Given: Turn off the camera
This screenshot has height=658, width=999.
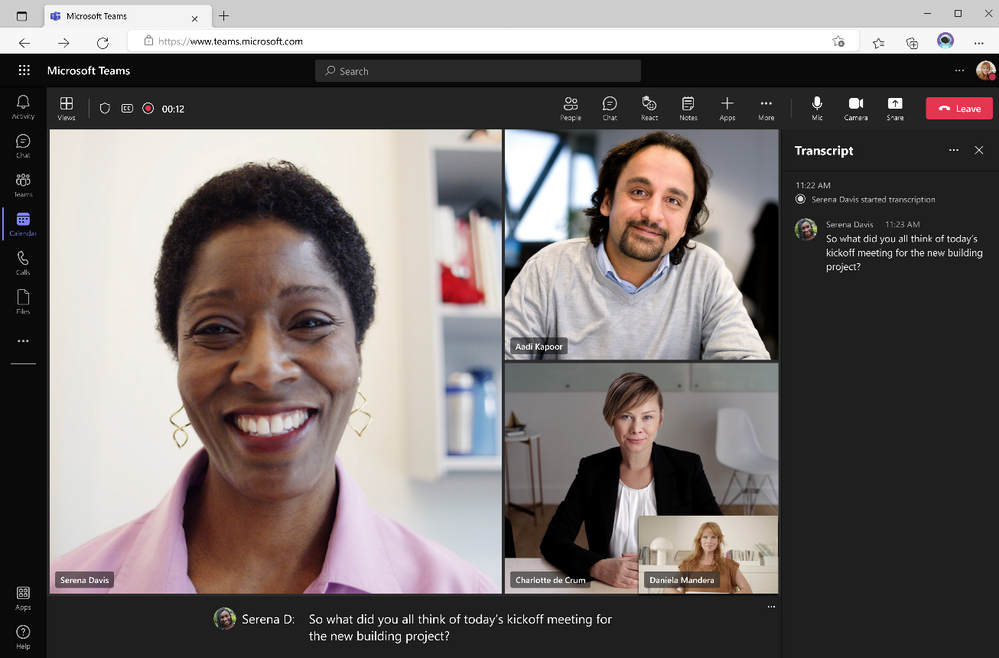Looking at the screenshot, I should [856, 108].
